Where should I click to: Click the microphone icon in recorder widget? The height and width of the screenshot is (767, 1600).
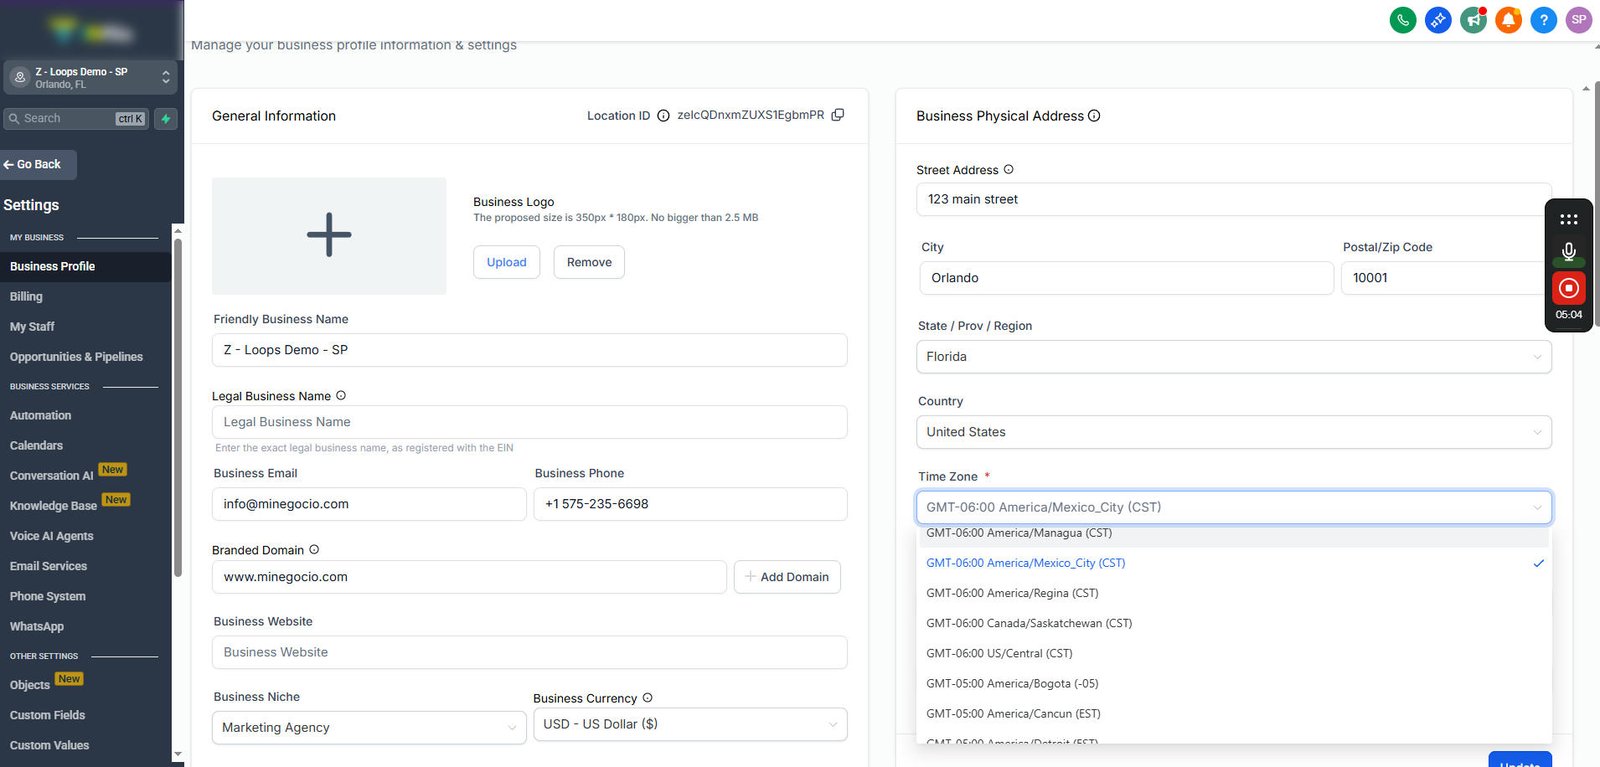coord(1569,252)
